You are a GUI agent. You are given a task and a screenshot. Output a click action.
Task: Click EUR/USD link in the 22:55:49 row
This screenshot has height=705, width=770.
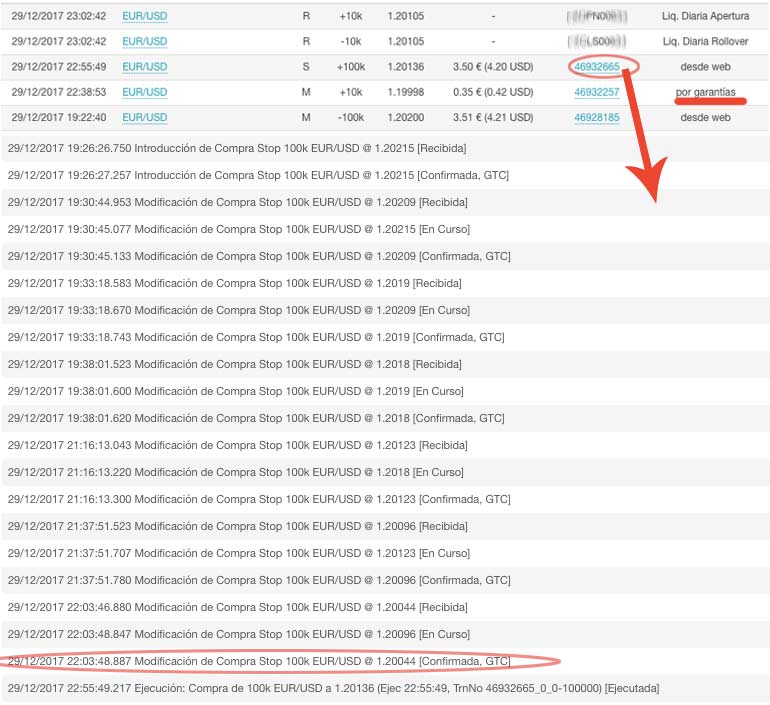[145, 67]
